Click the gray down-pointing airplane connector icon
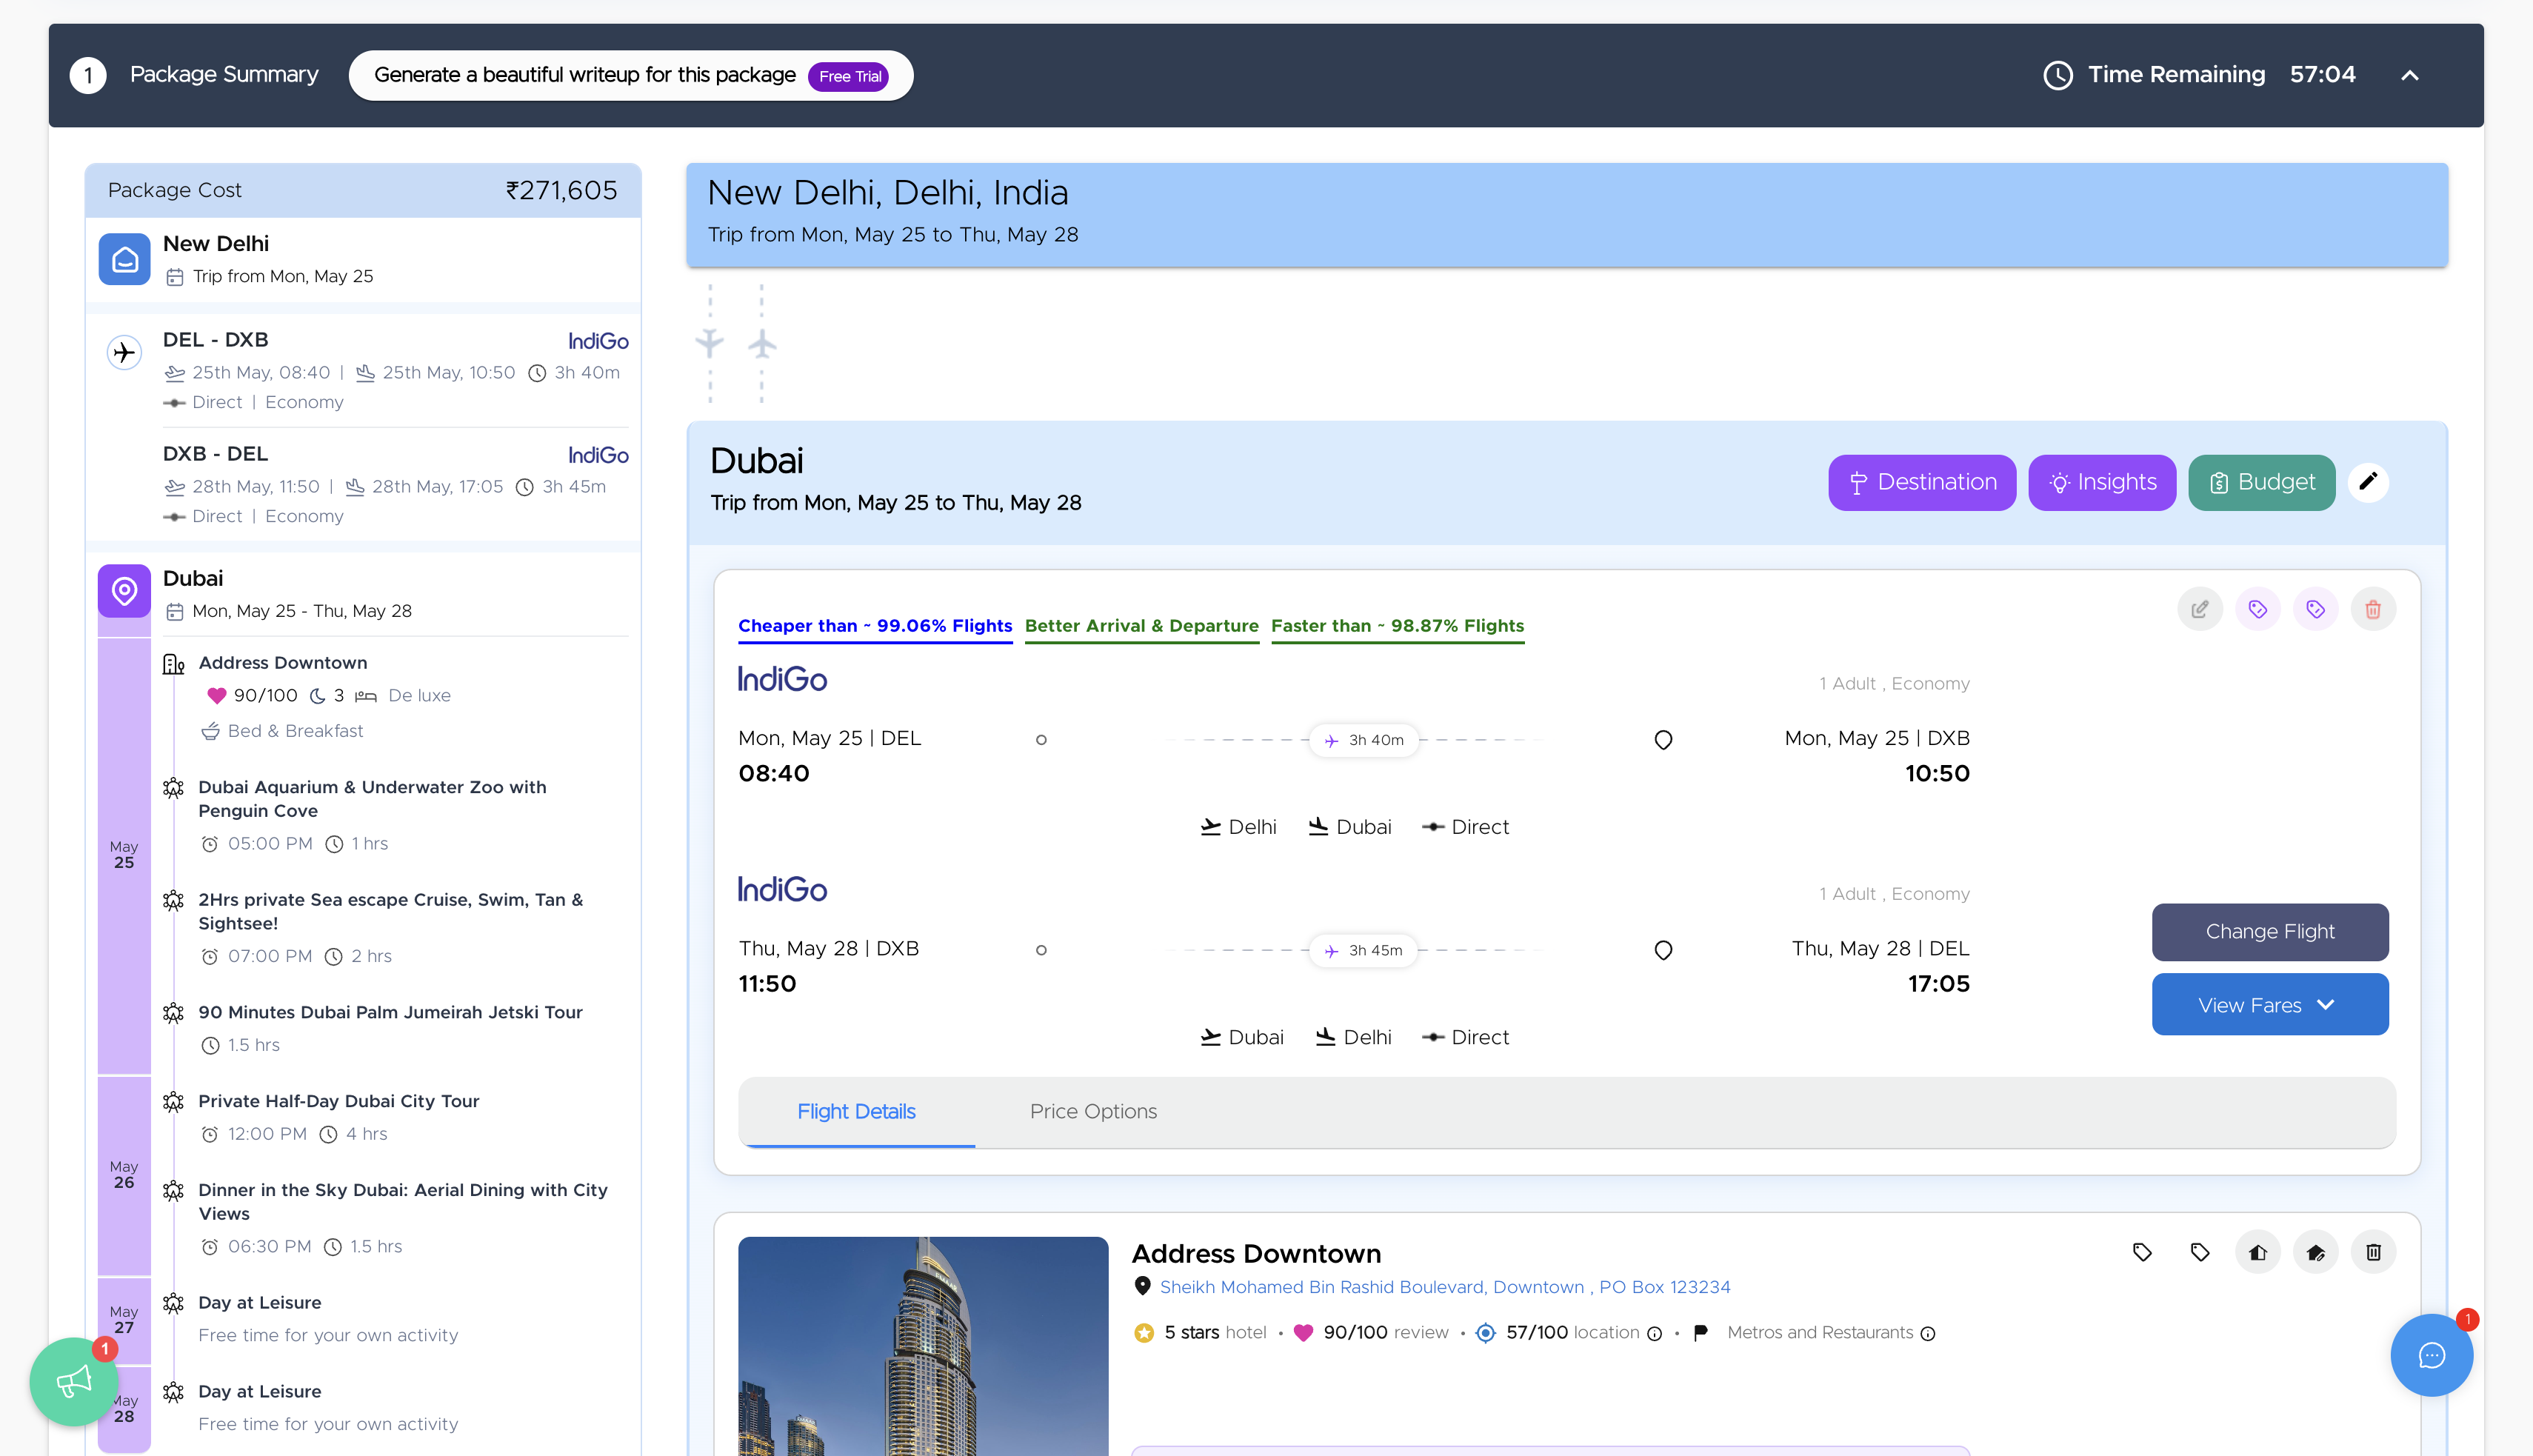Viewport: 2533px width, 1456px height. [710, 343]
